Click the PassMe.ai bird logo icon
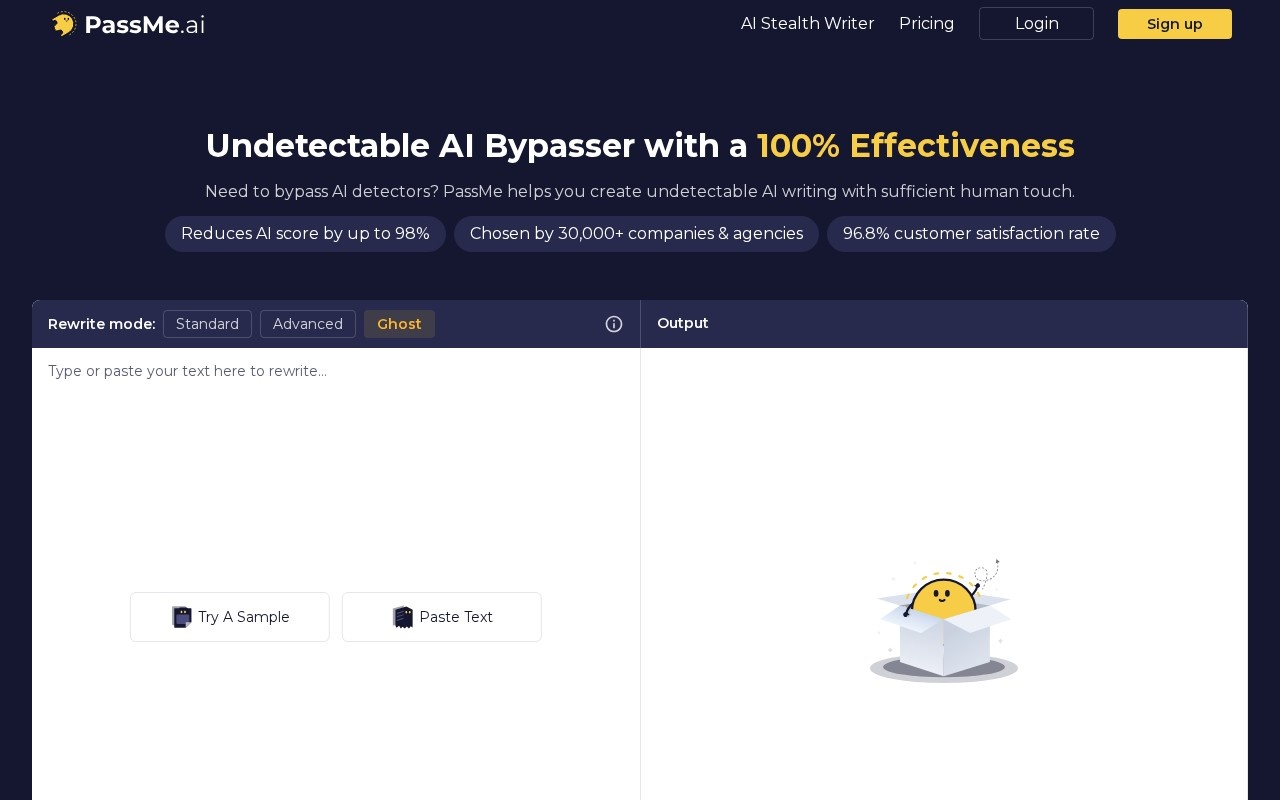1280x800 pixels. pyautogui.click(x=64, y=24)
